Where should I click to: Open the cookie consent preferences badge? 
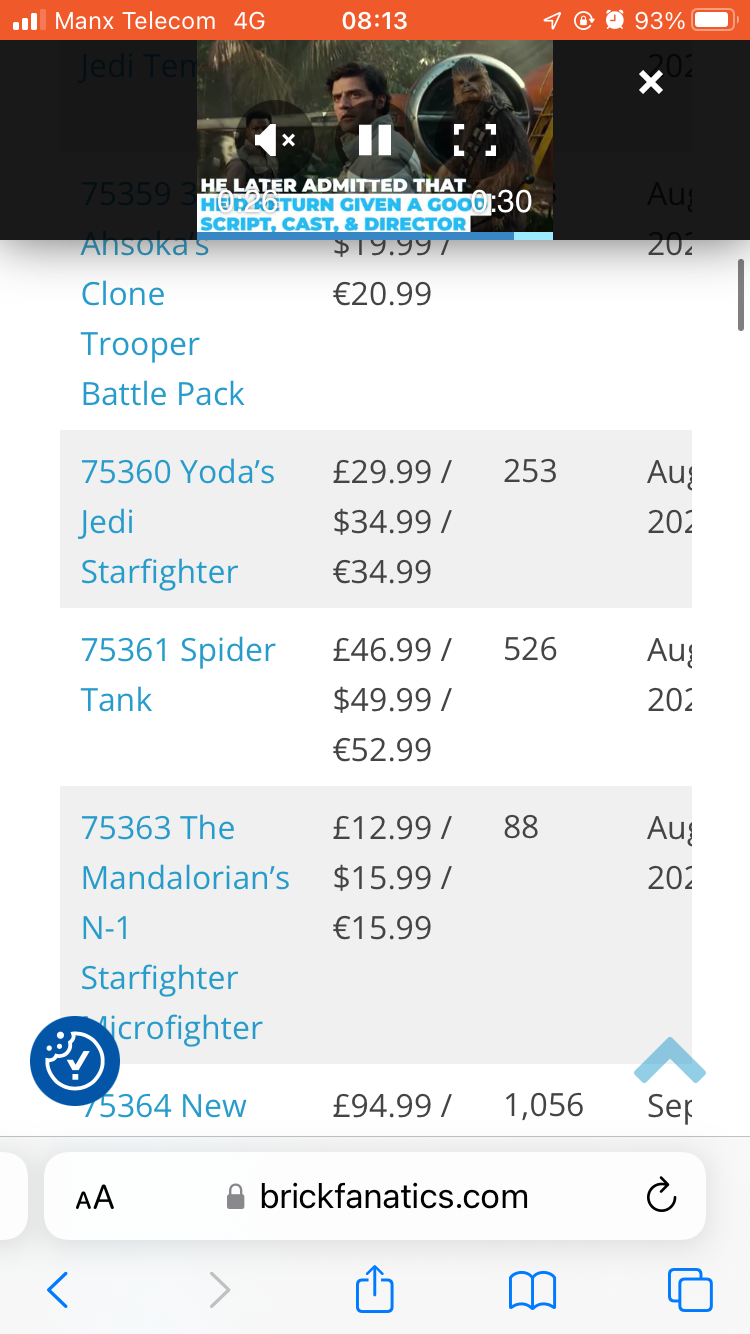point(75,1061)
